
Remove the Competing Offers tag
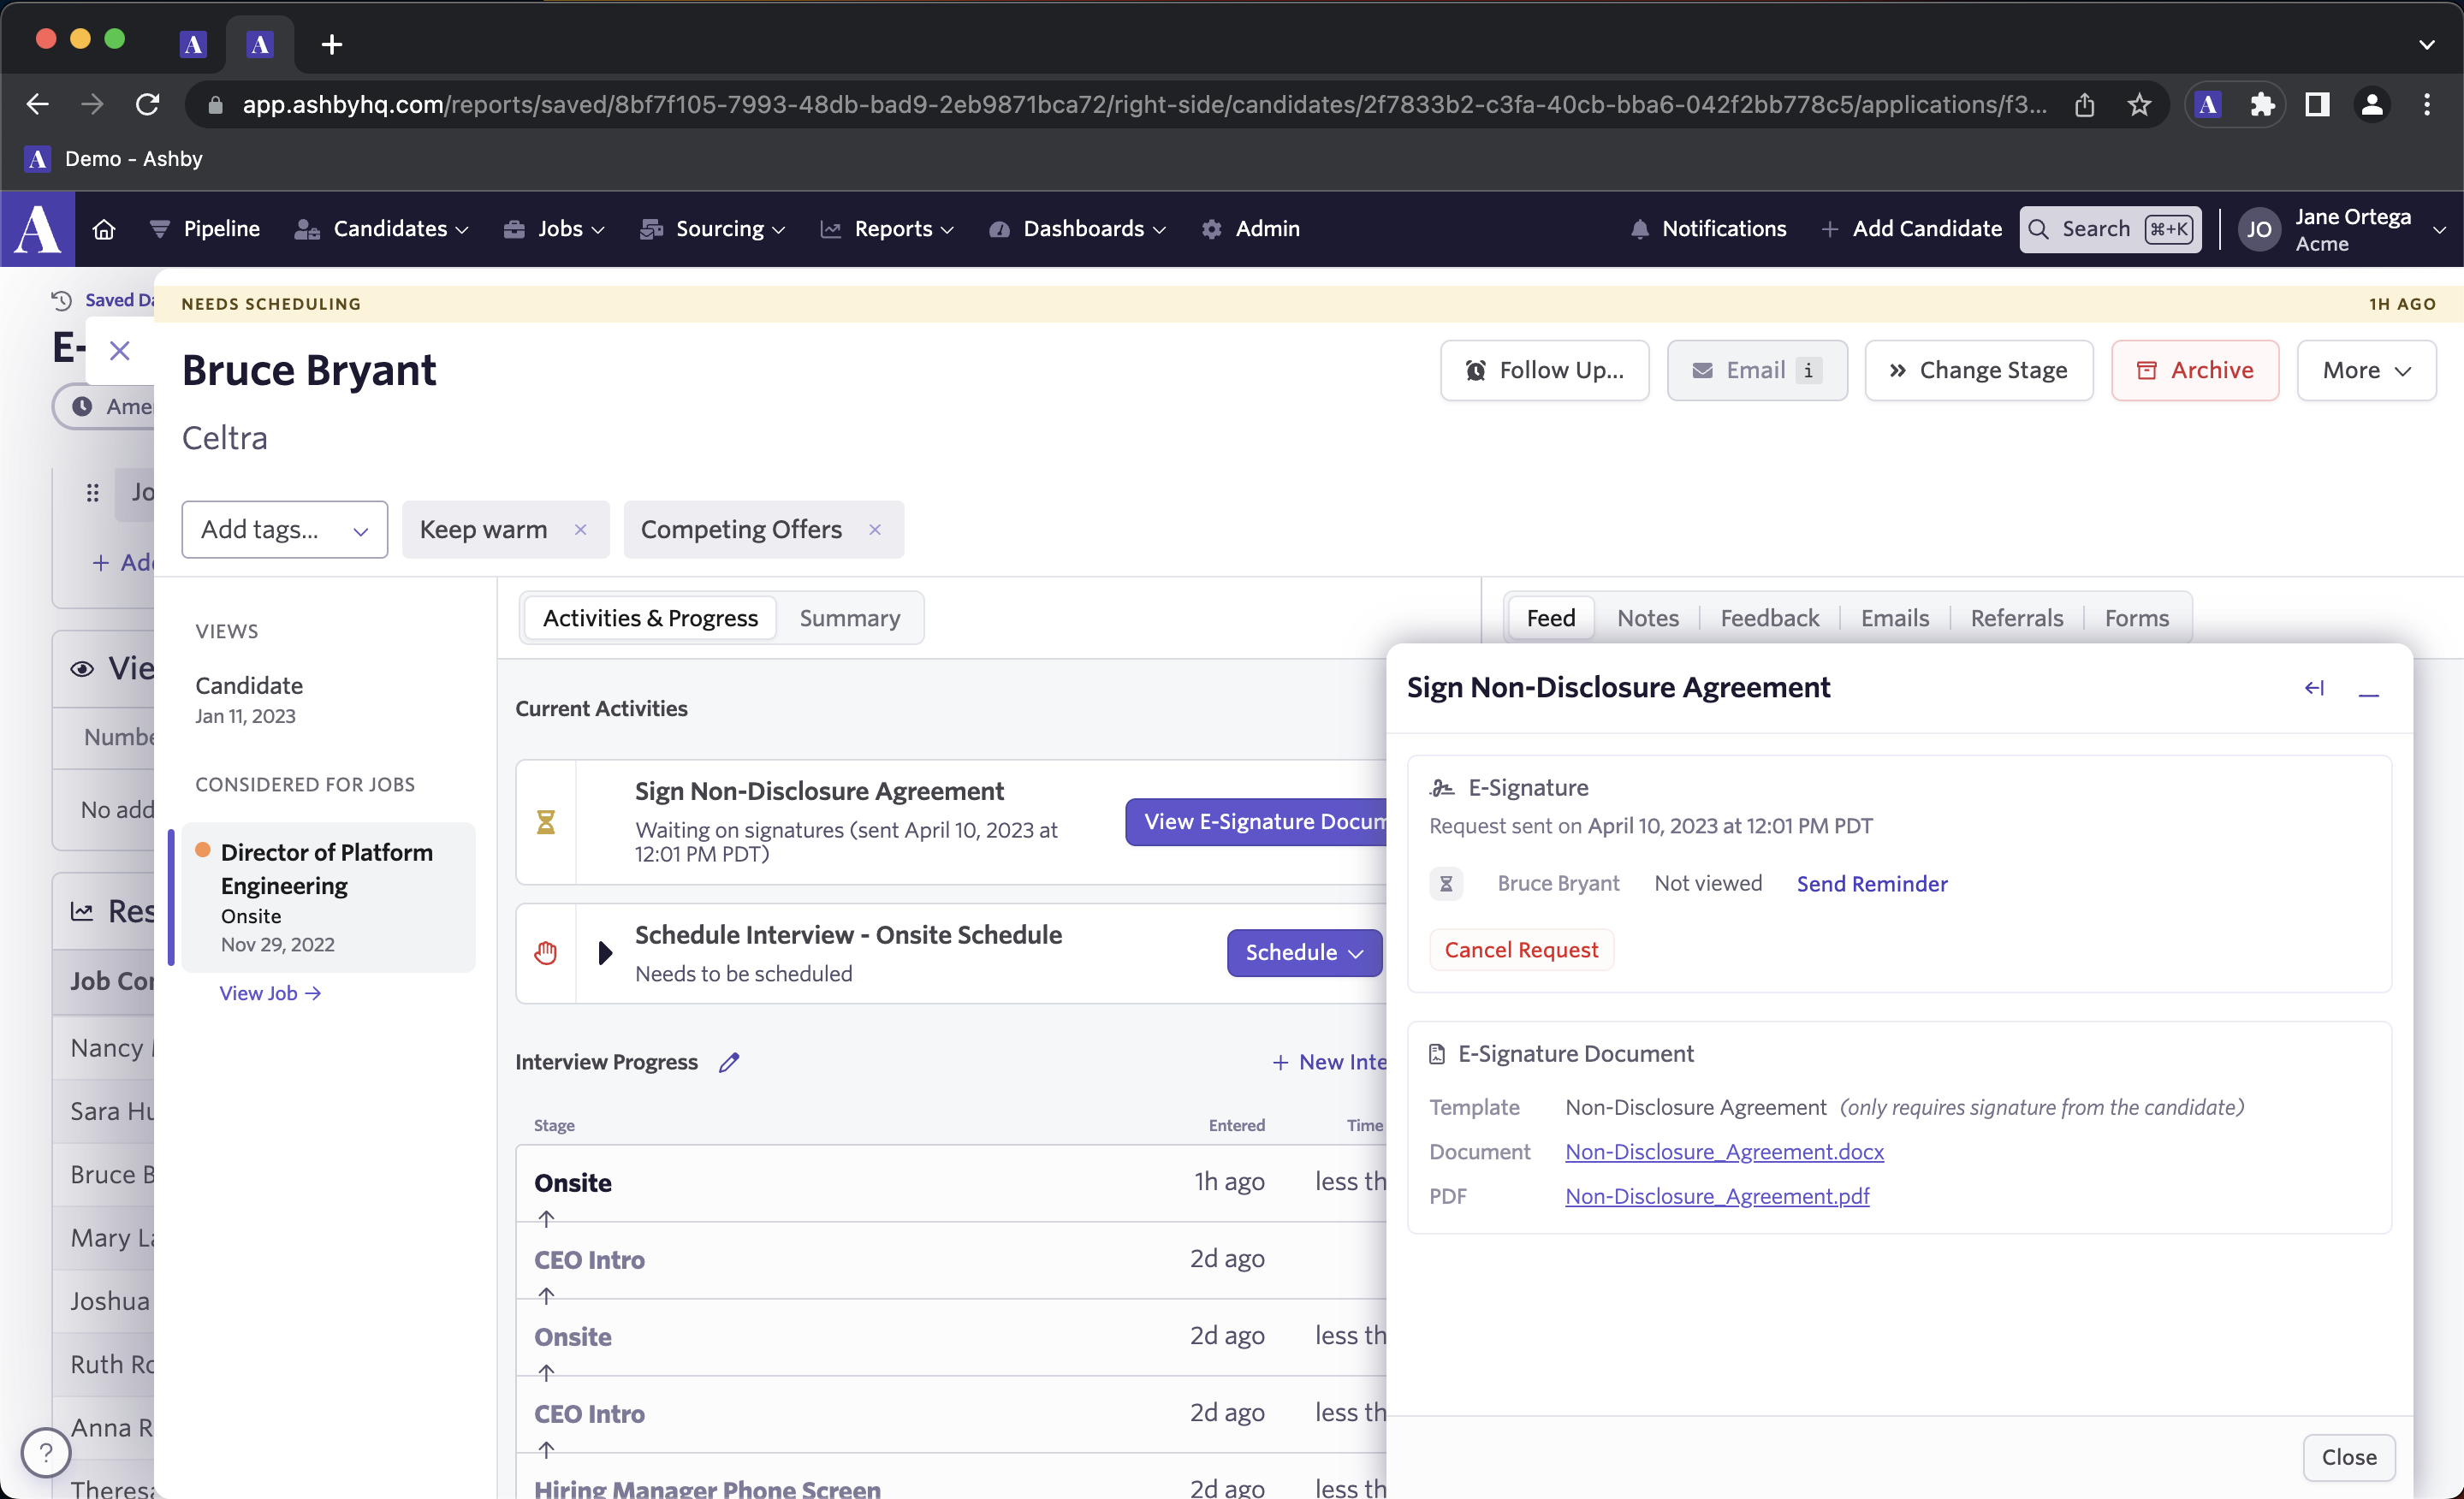(875, 529)
